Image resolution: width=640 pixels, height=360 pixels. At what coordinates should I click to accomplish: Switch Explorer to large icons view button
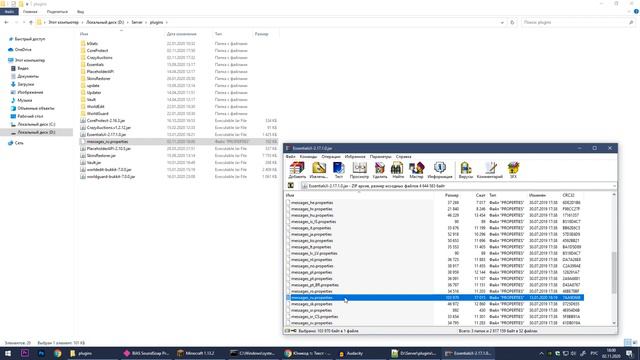635,342
